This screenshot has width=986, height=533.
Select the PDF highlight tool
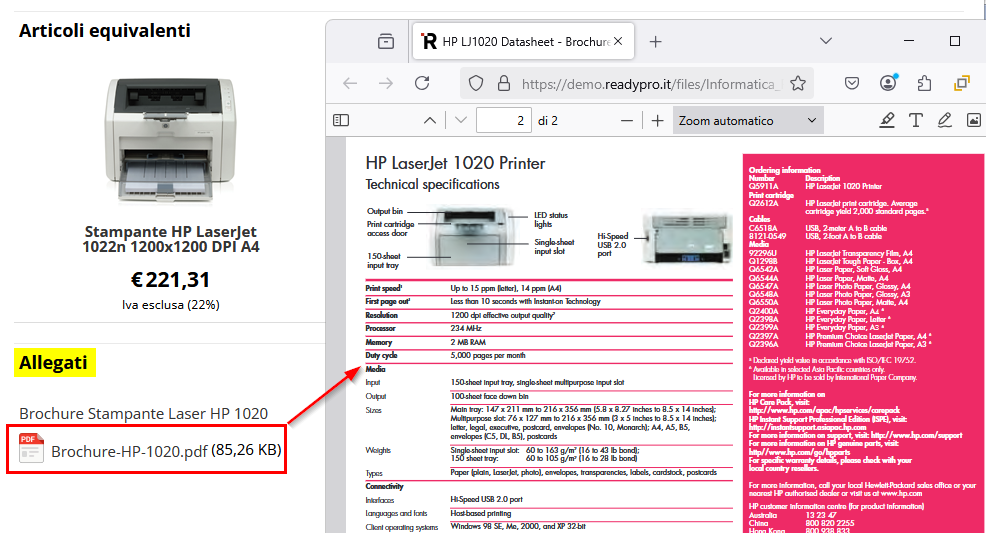click(x=887, y=120)
